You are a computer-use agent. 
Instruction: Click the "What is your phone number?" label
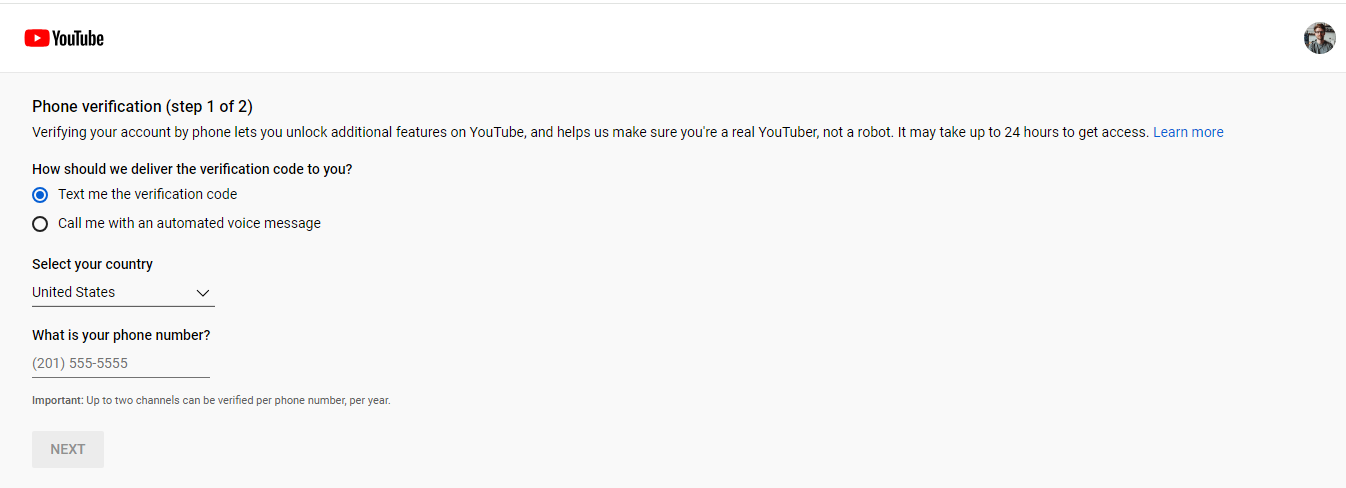click(121, 335)
